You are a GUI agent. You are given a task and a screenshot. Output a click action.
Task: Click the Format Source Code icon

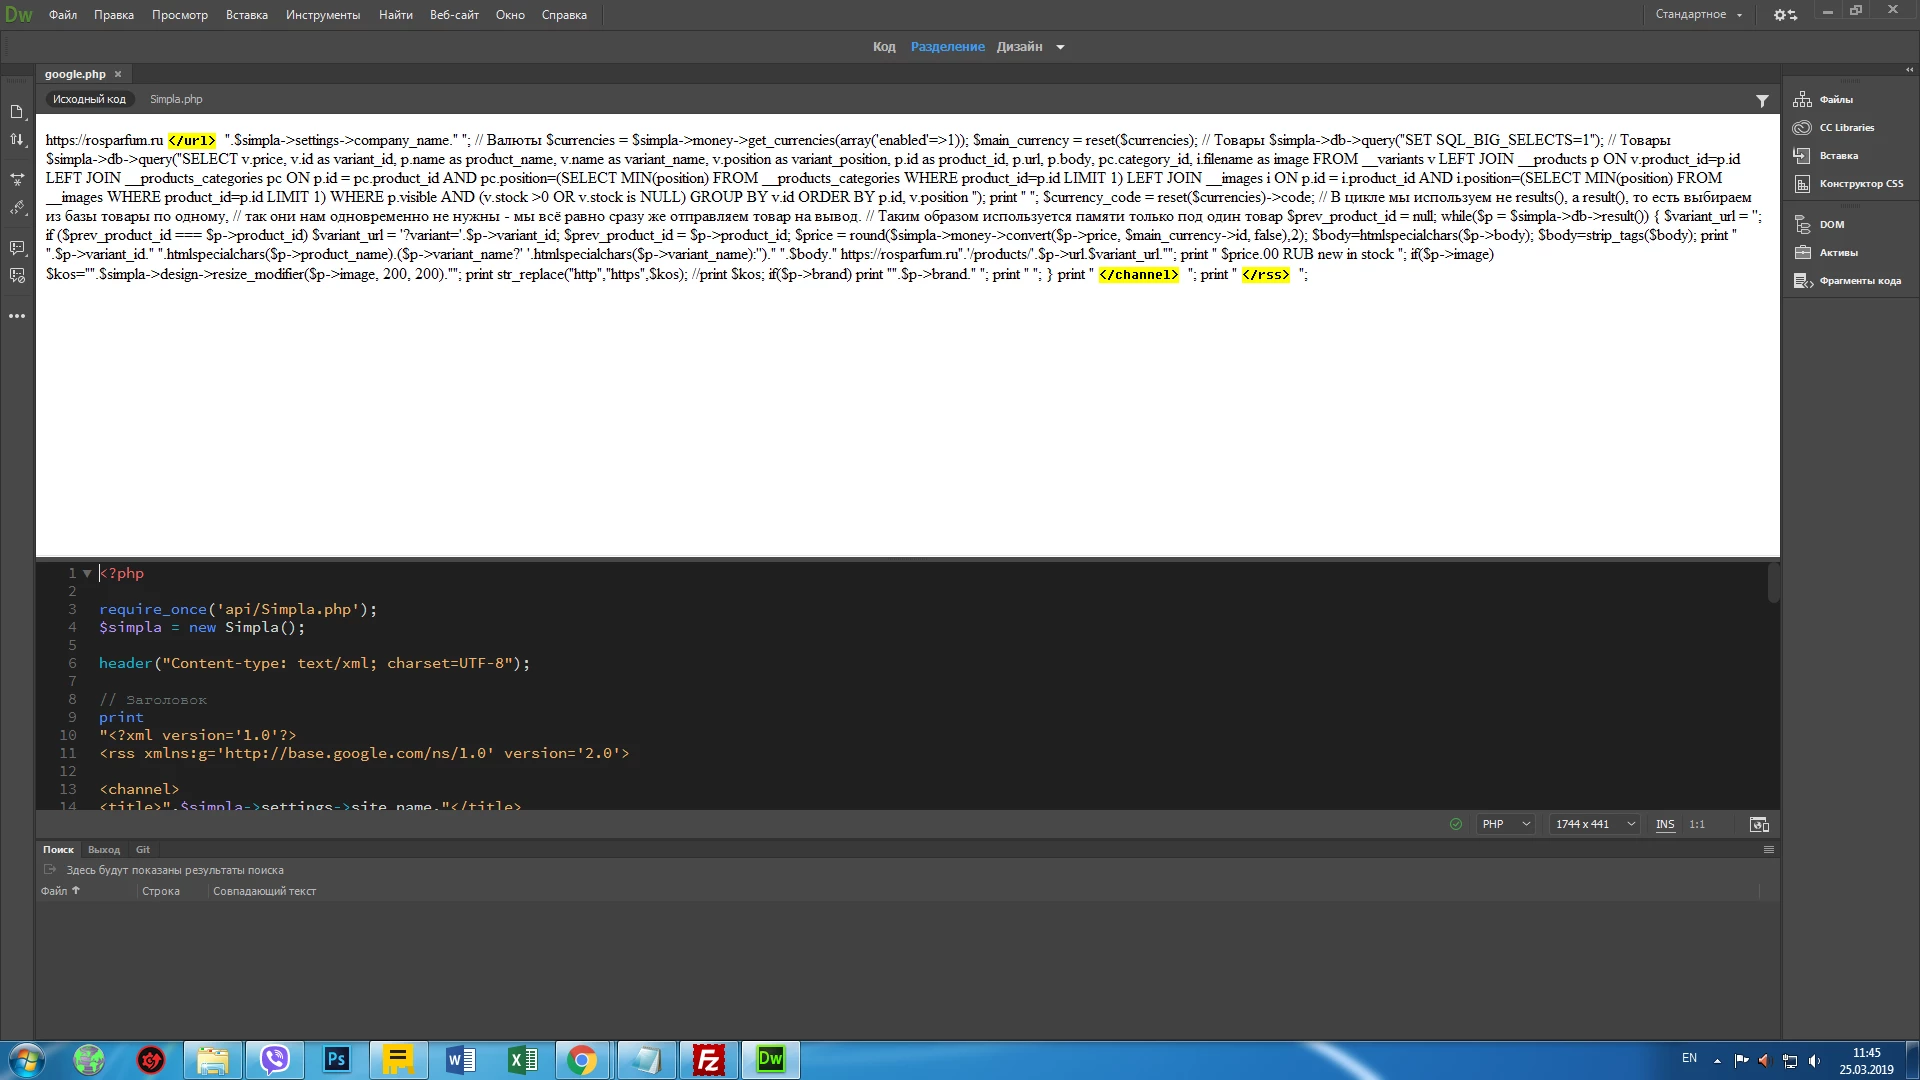(x=17, y=208)
